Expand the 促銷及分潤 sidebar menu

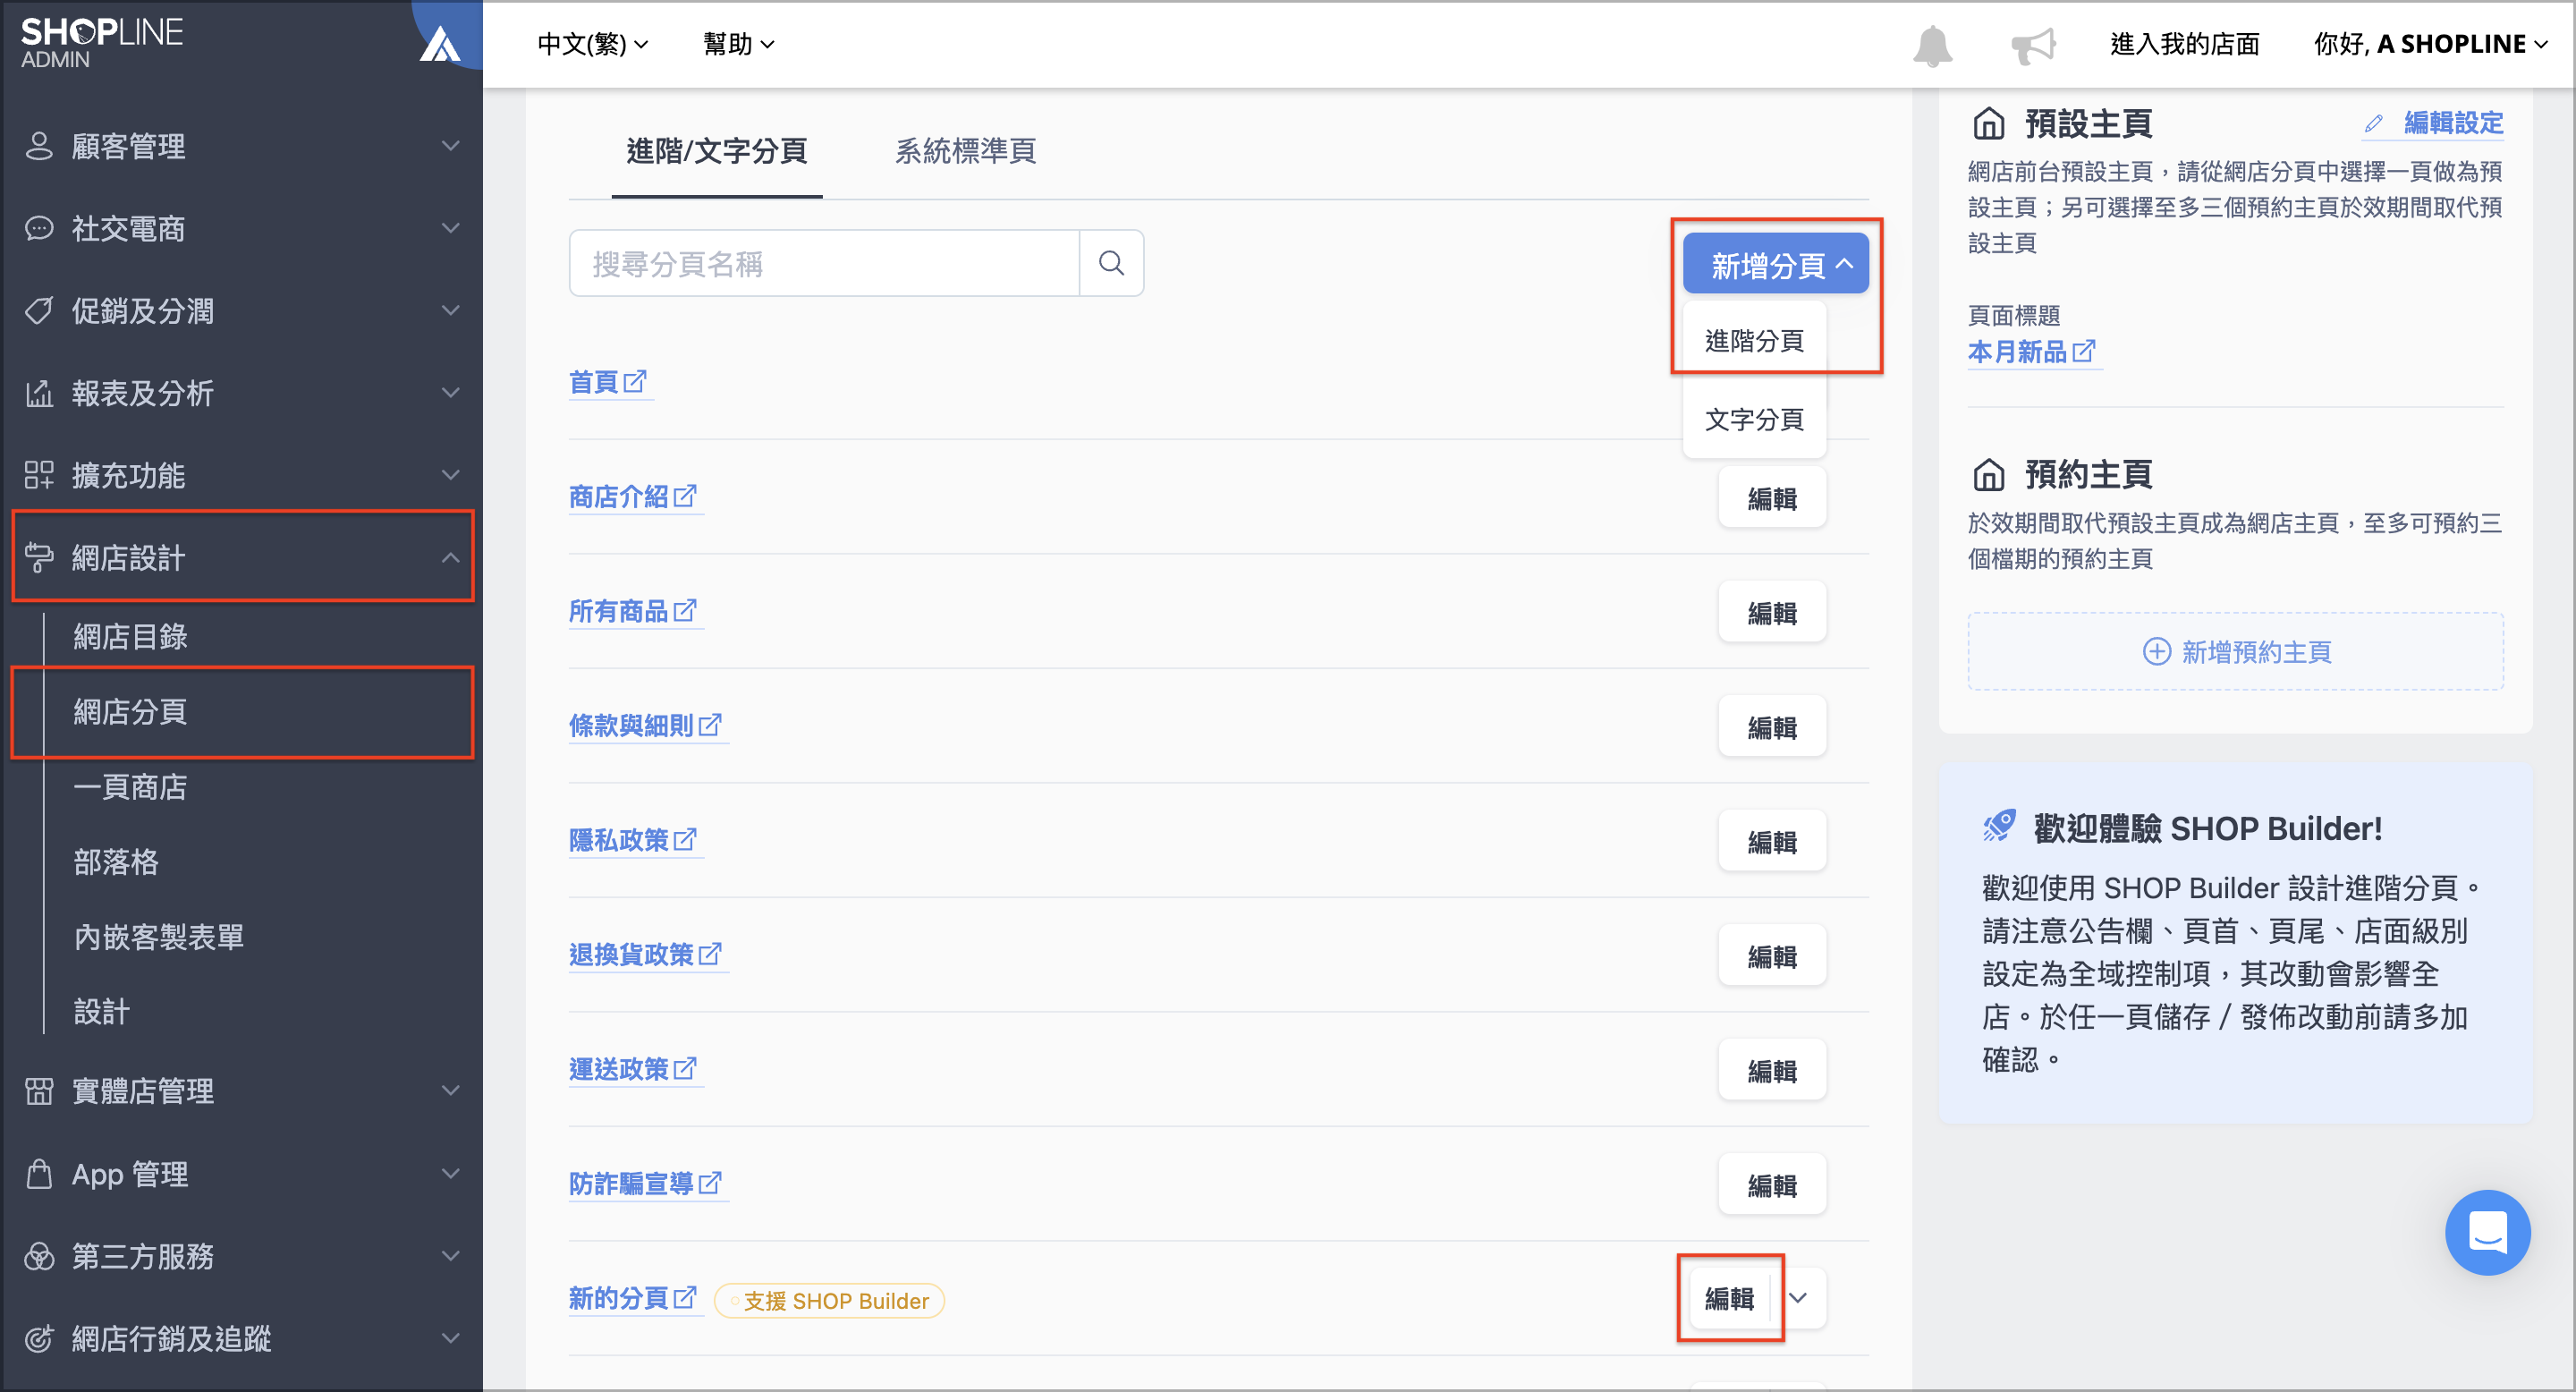pyautogui.click(x=451, y=310)
